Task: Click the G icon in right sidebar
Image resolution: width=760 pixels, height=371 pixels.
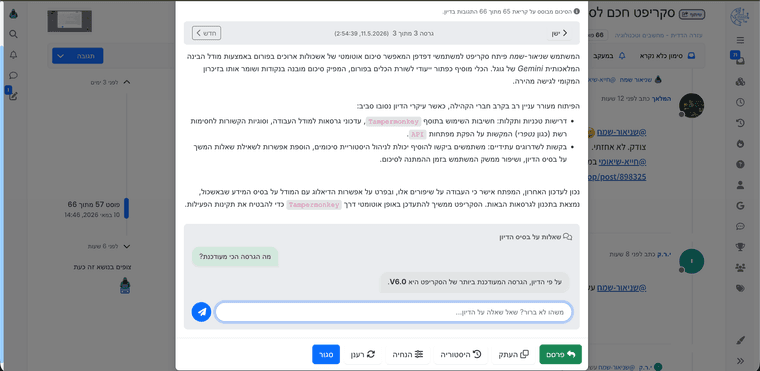Action: (x=740, y=206)
